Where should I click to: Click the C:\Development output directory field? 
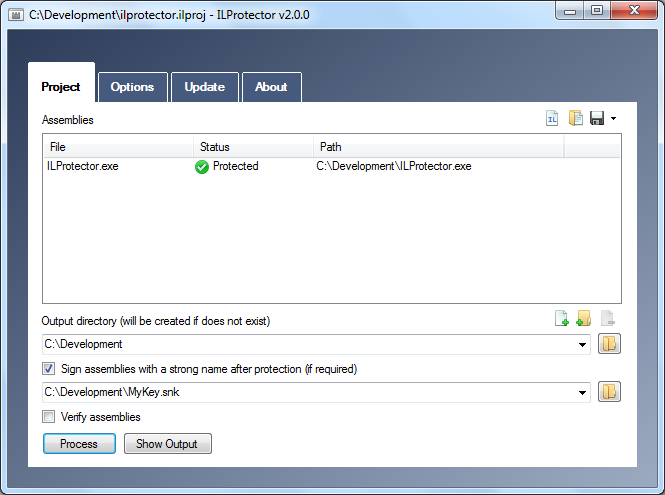tap(316, 344)
